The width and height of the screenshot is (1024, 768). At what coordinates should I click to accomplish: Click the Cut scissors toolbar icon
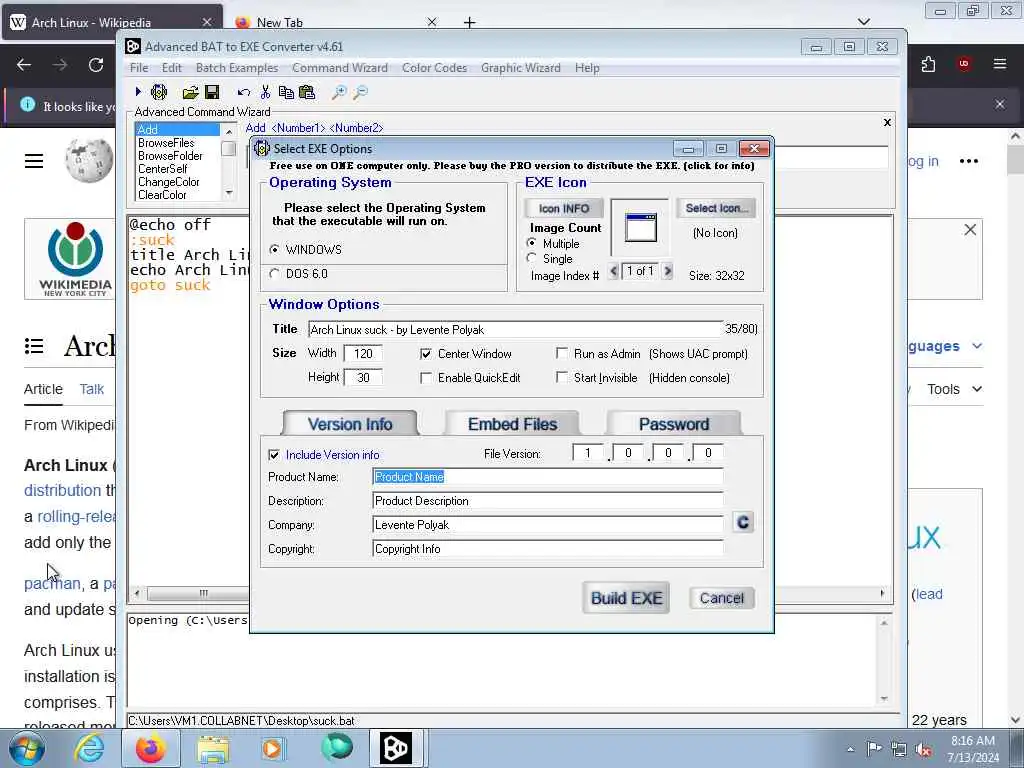tap(265, 92)
